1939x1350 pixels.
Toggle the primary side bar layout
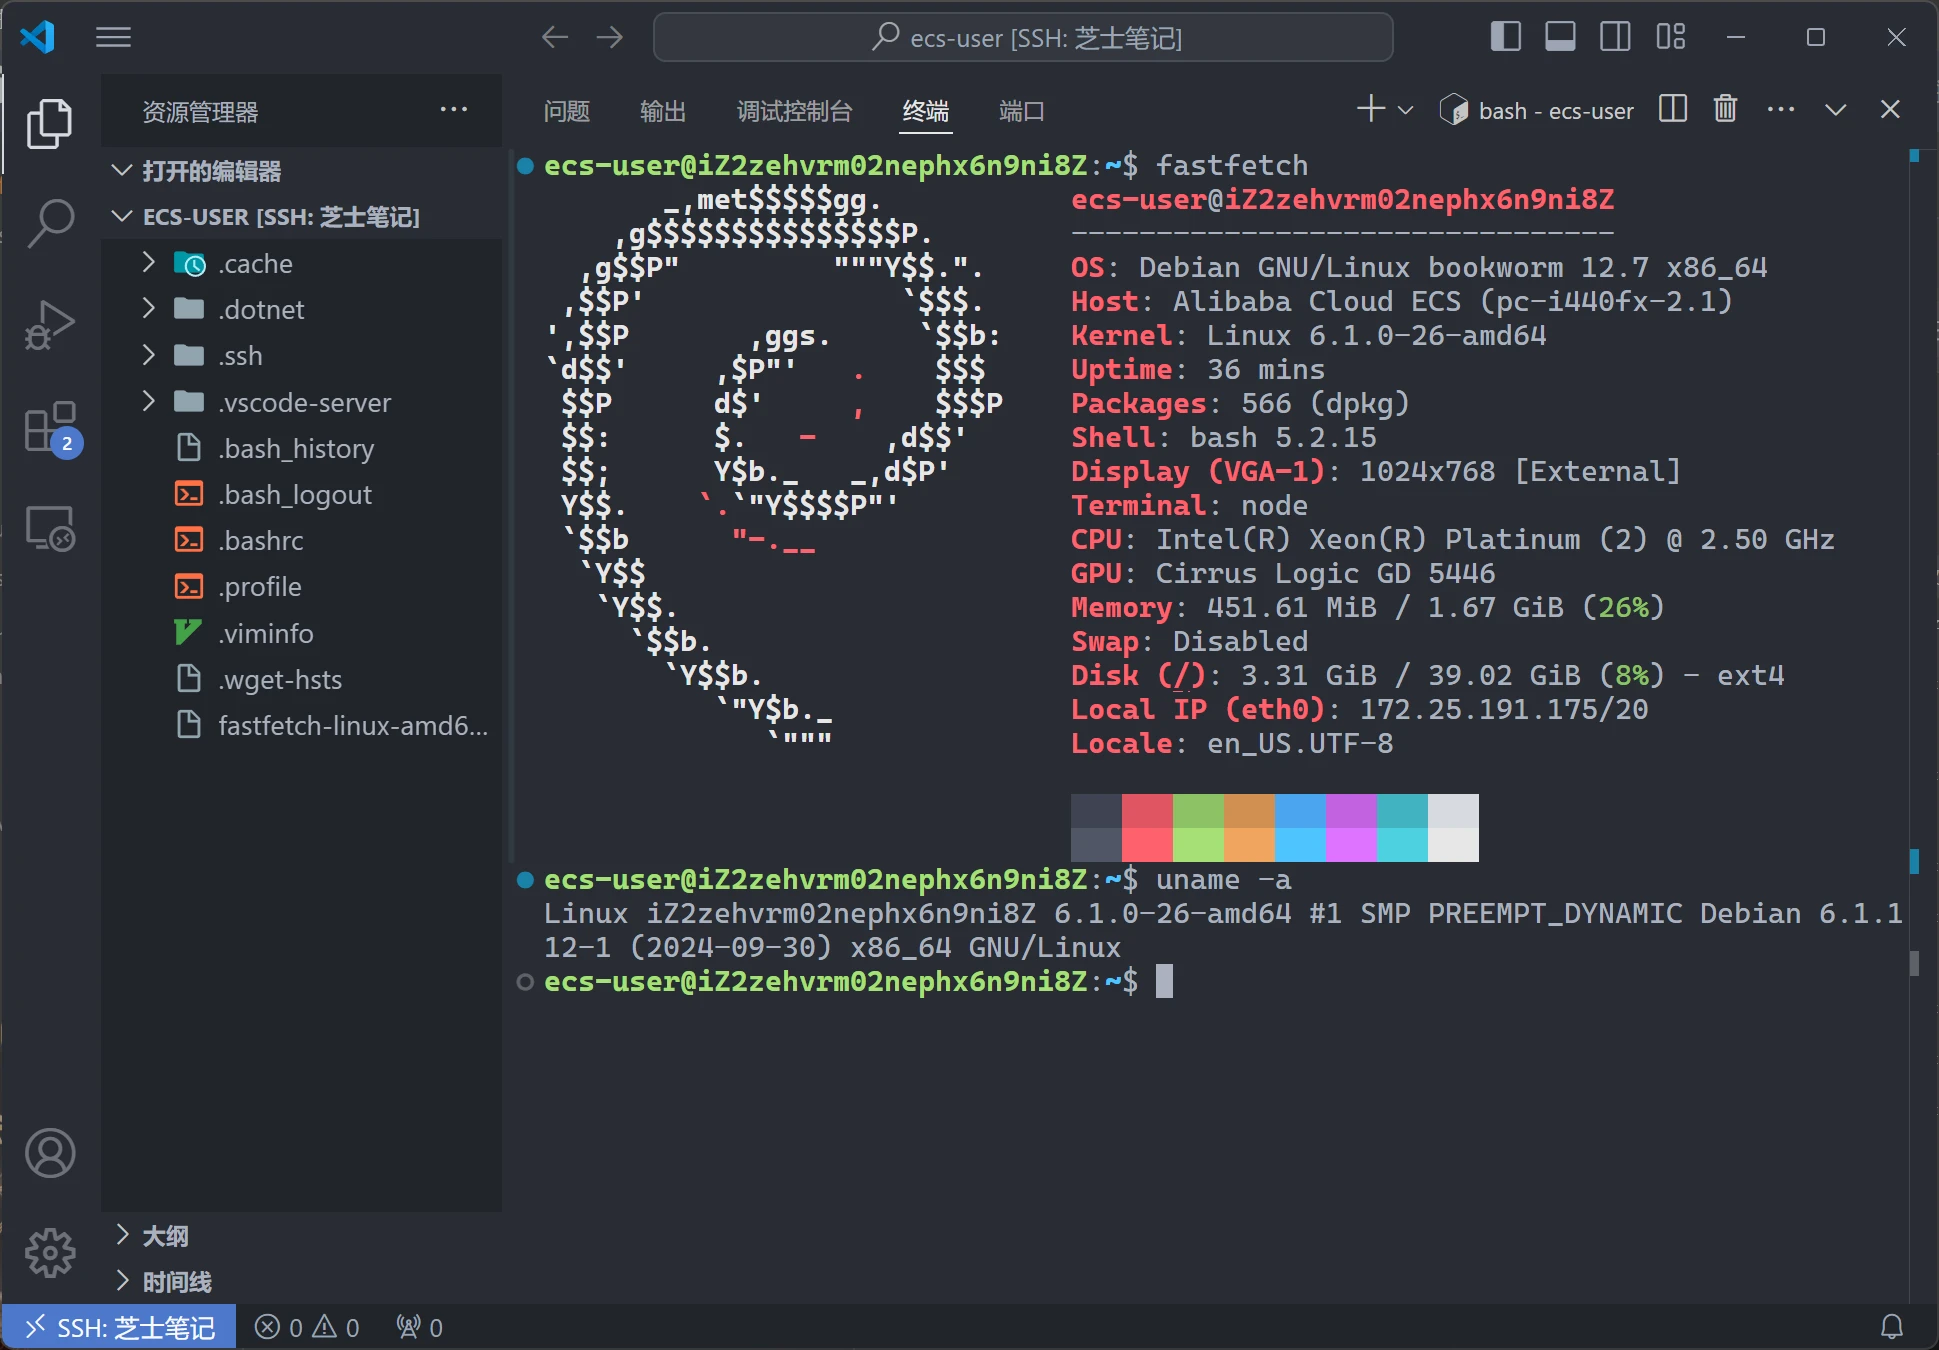click(x=1505, y=37)
